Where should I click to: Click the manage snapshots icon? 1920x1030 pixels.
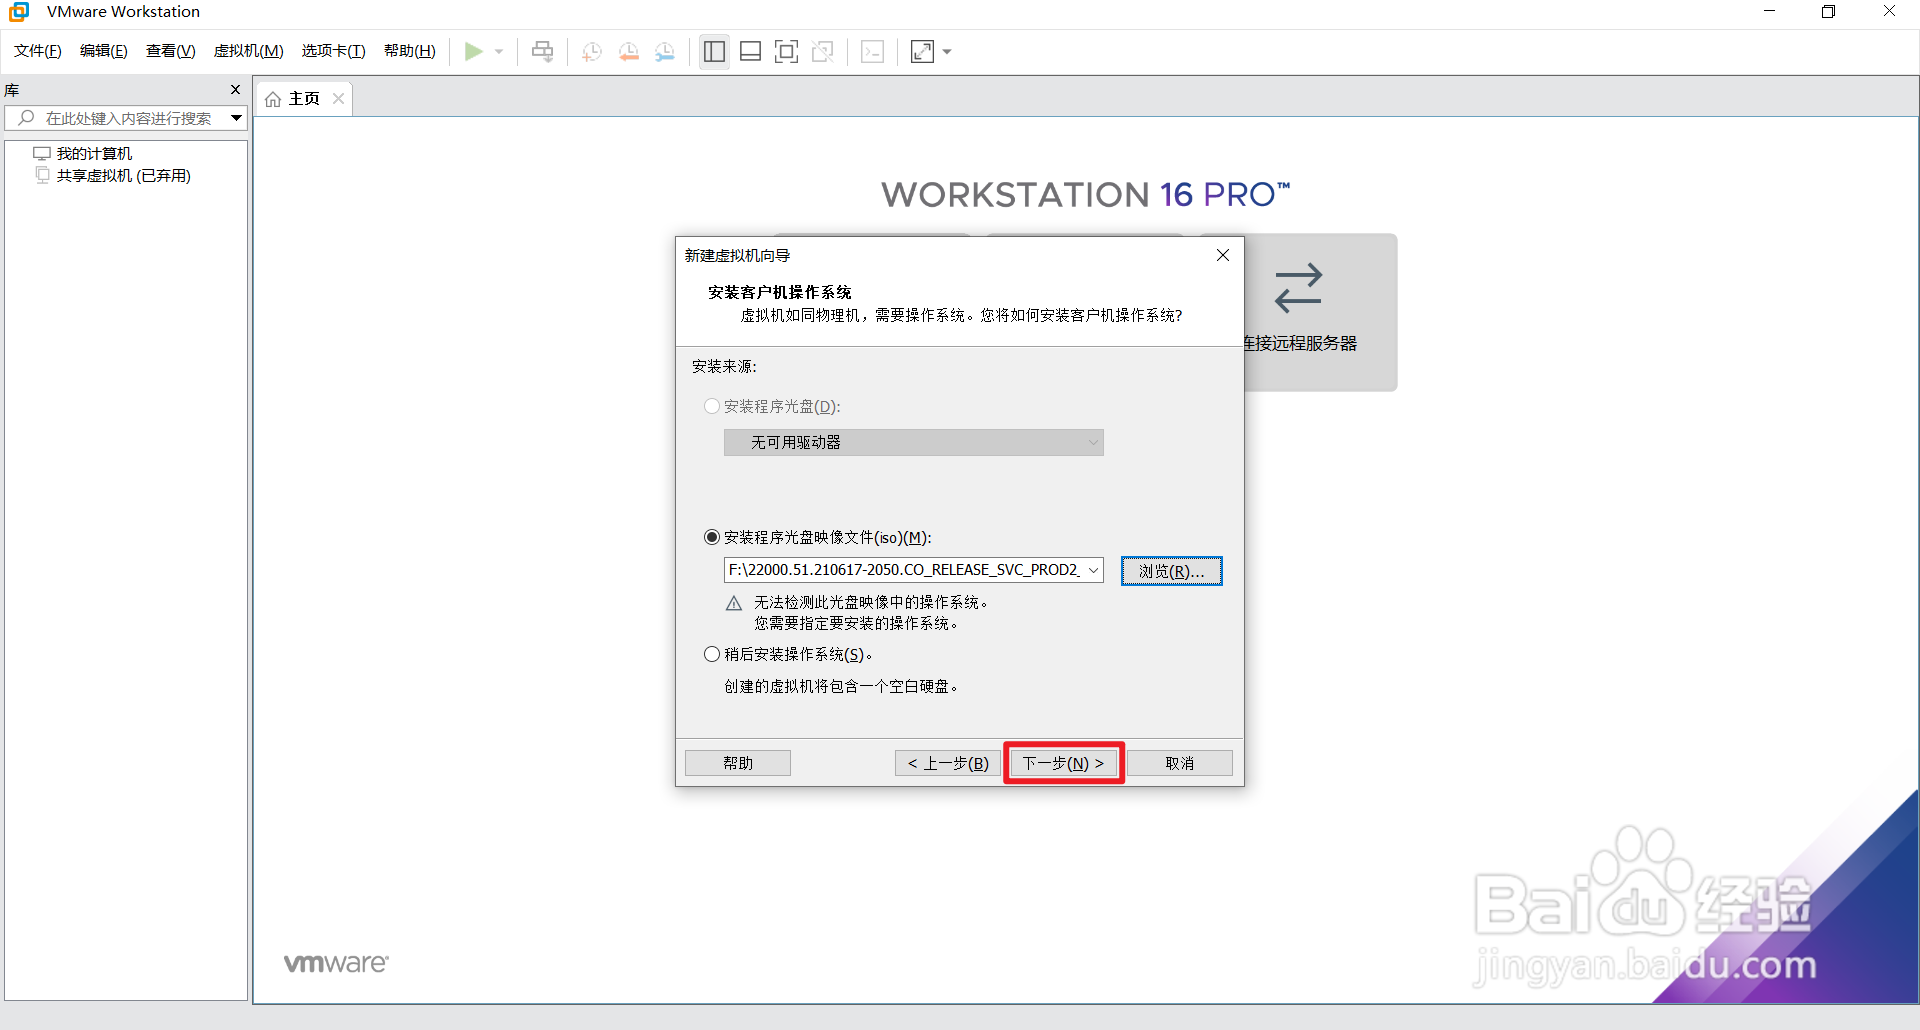tap(665, 51)
